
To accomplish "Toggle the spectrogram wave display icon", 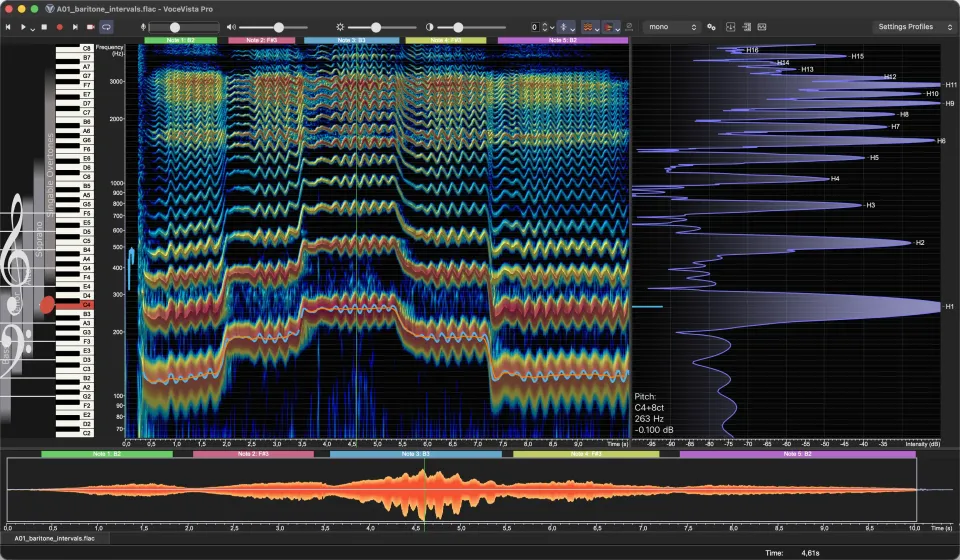I will coord(587,27).
